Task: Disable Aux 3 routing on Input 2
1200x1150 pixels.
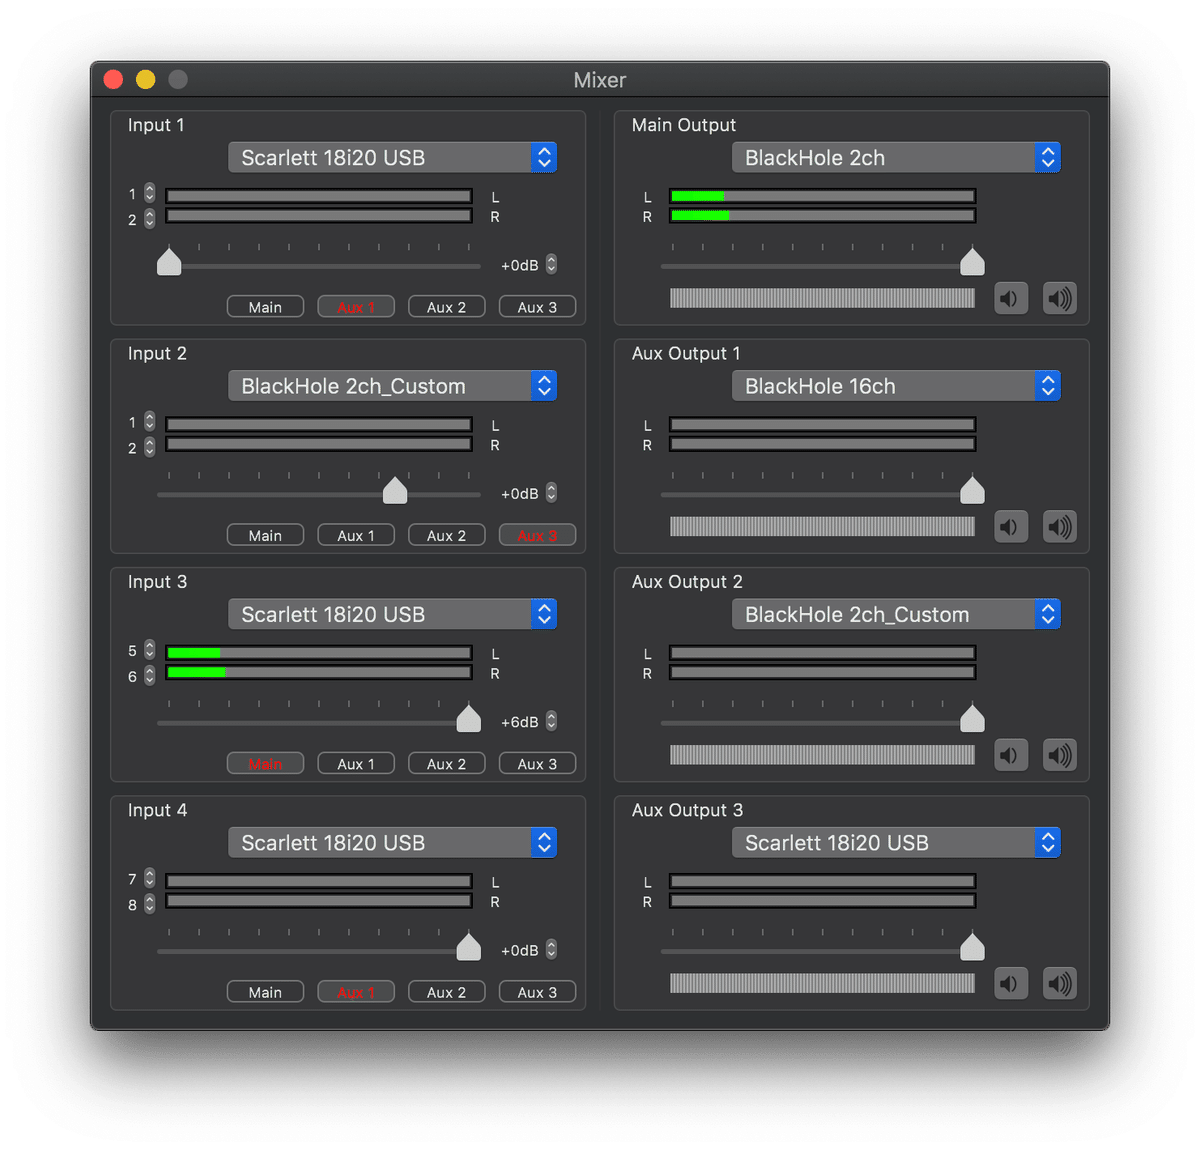Action: point(537,535)
